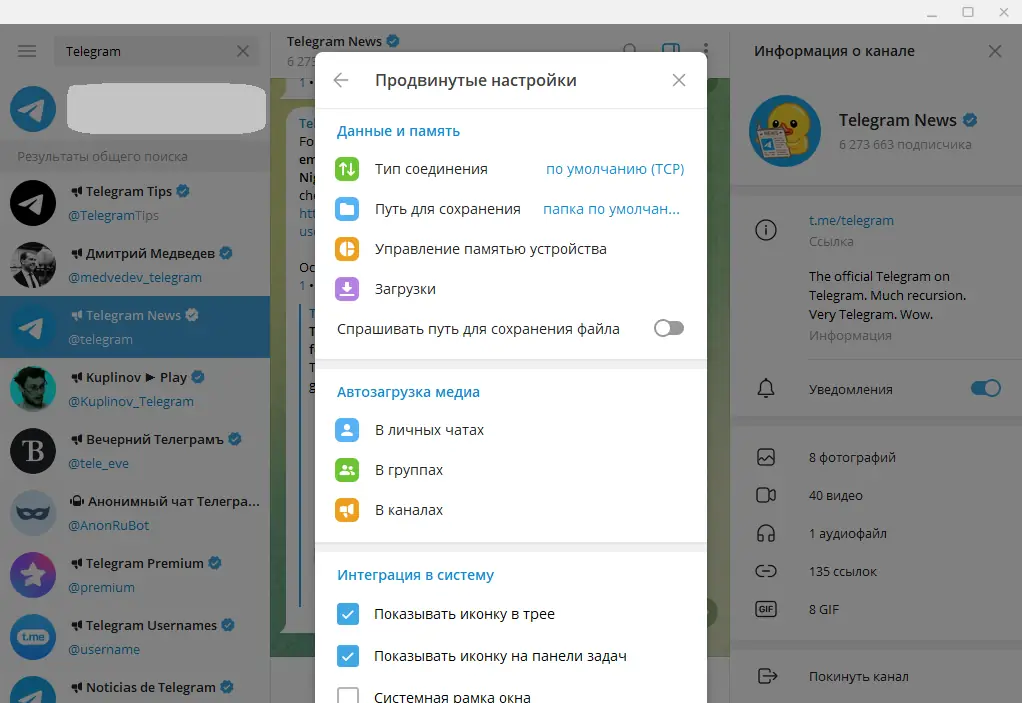Select the Telegram News chat

135,327
